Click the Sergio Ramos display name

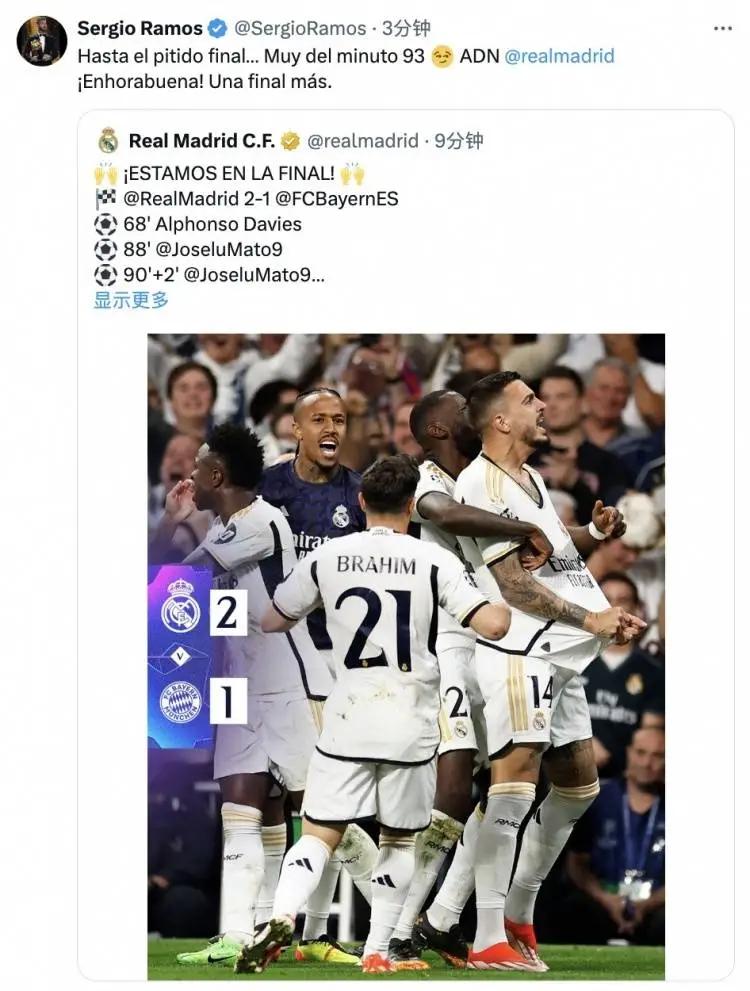tap(140, 28)
